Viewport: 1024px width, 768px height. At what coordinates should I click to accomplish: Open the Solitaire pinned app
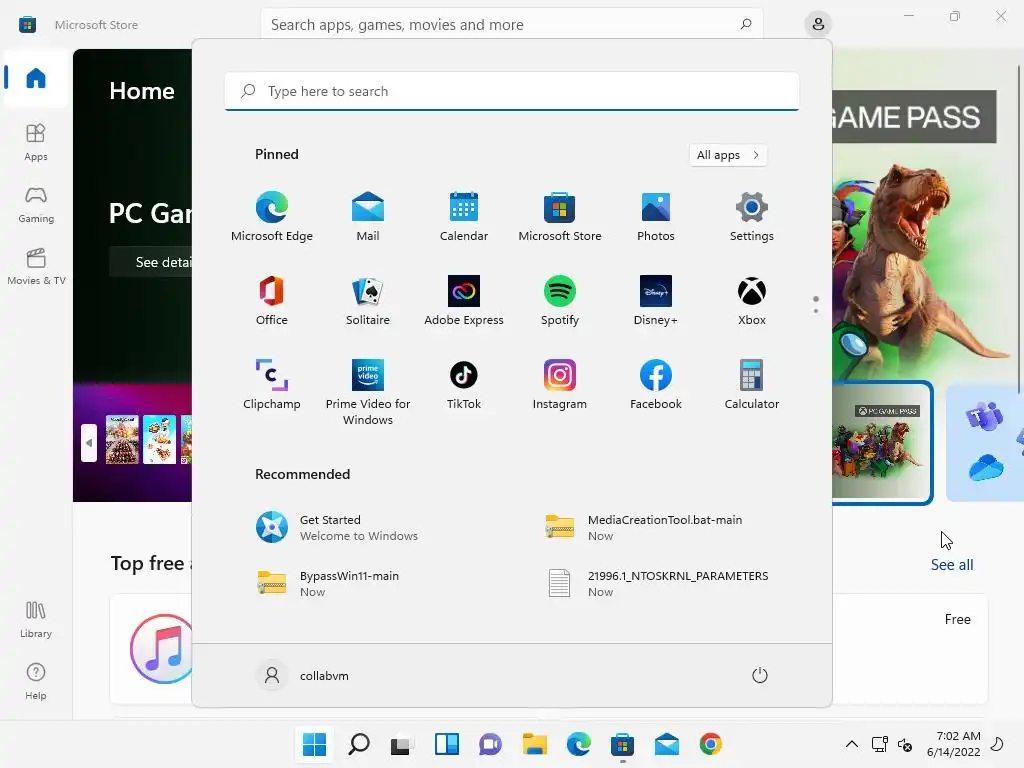tap(368, 300)
